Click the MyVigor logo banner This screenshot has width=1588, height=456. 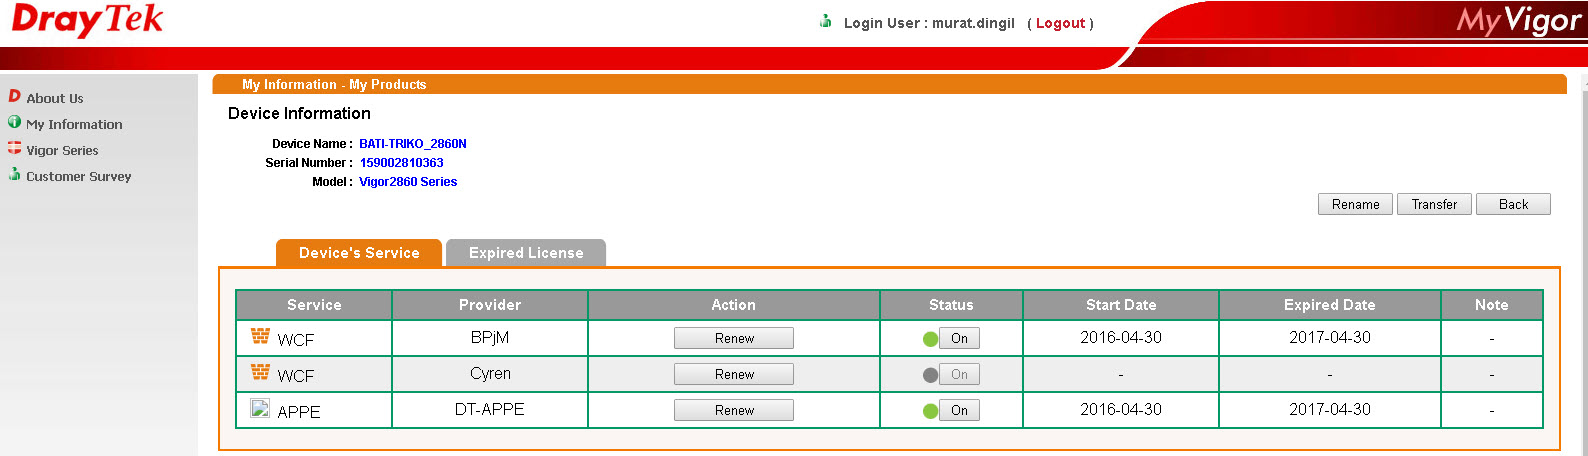[x=1517, y=21]
